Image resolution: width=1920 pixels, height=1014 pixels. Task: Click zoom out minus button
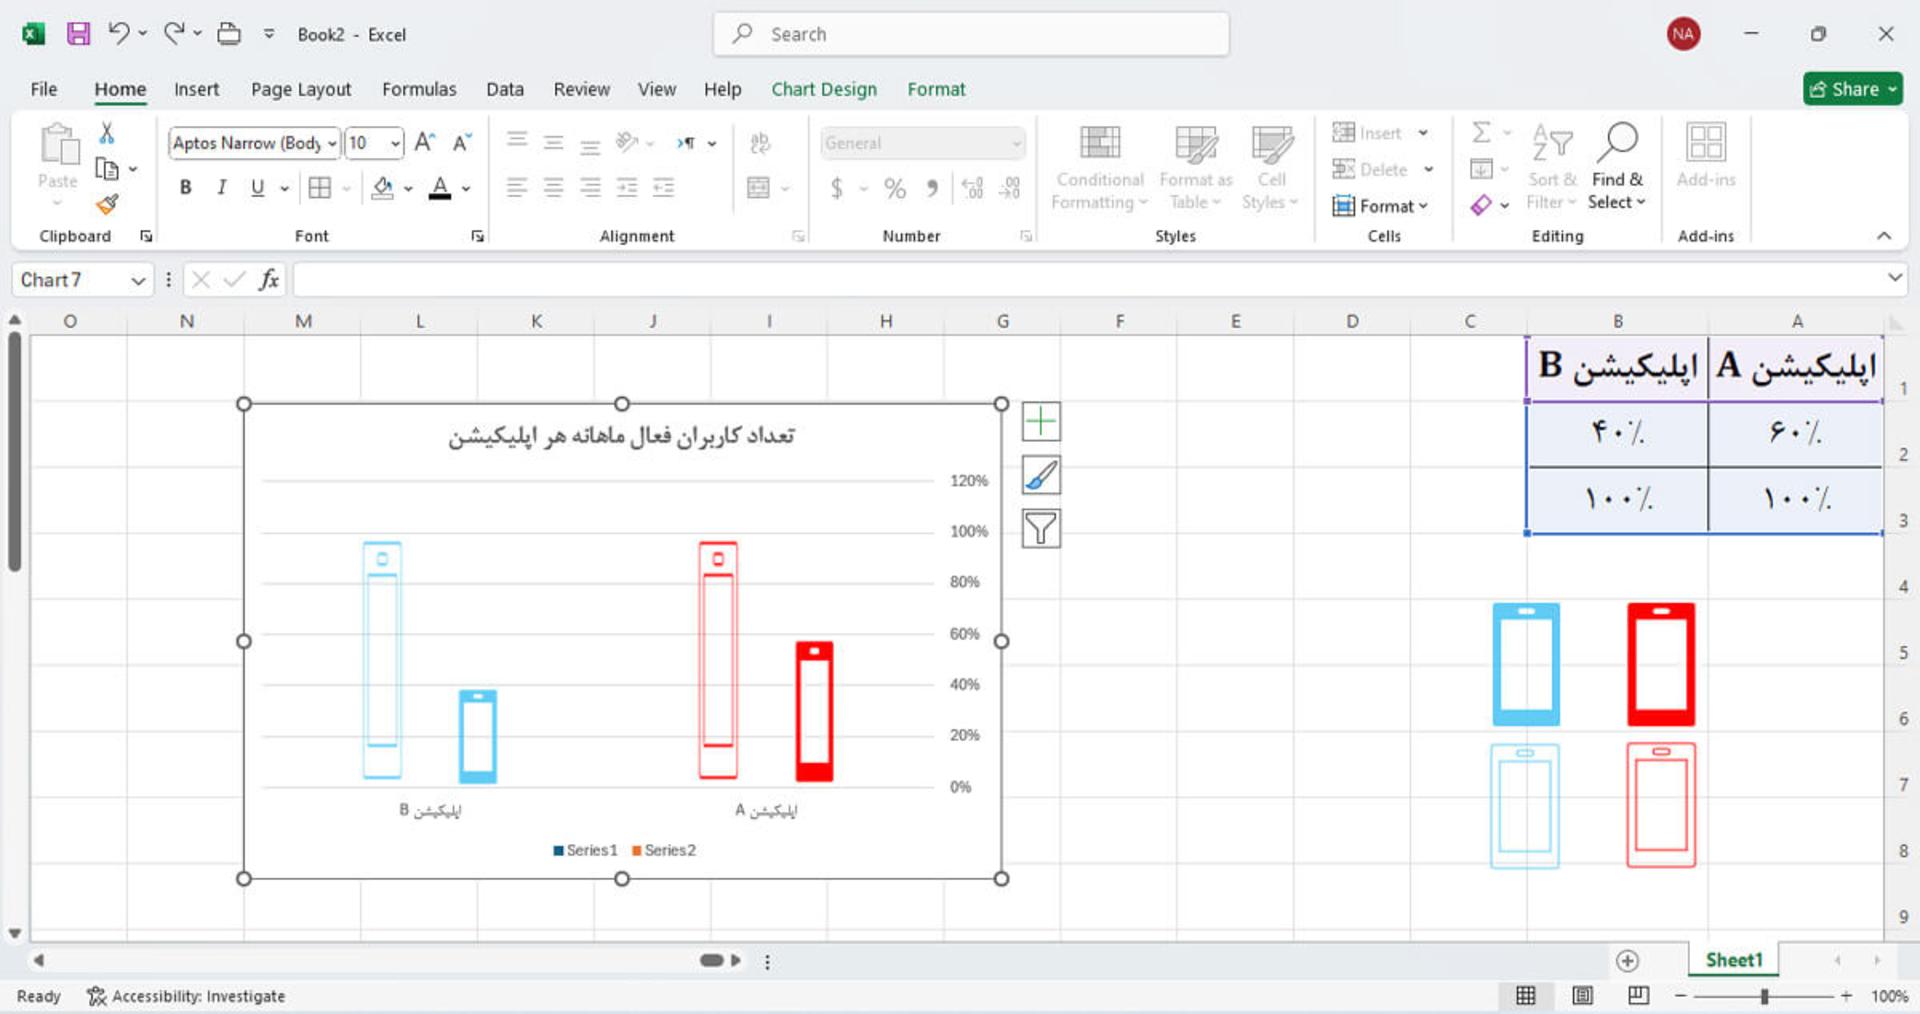[1681, 996]
